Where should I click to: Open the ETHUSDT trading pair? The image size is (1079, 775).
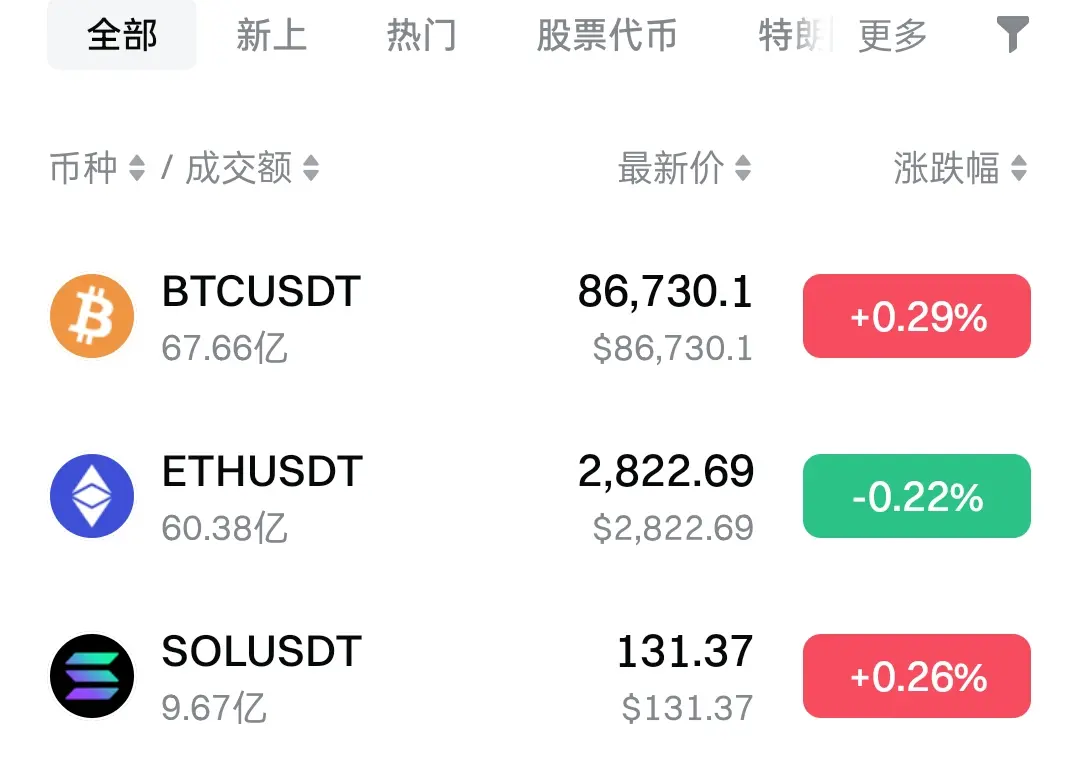(x=262, y=471)
